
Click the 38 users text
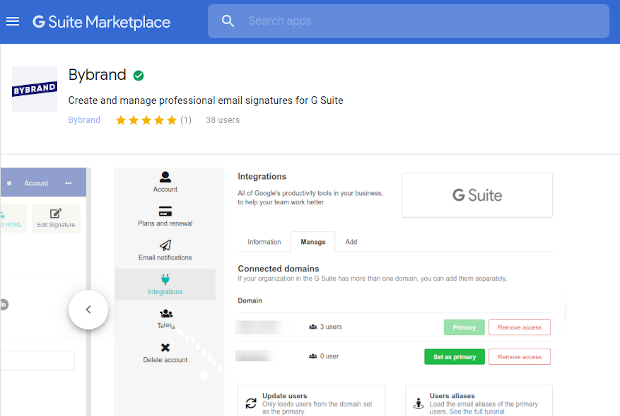point(223,120)
